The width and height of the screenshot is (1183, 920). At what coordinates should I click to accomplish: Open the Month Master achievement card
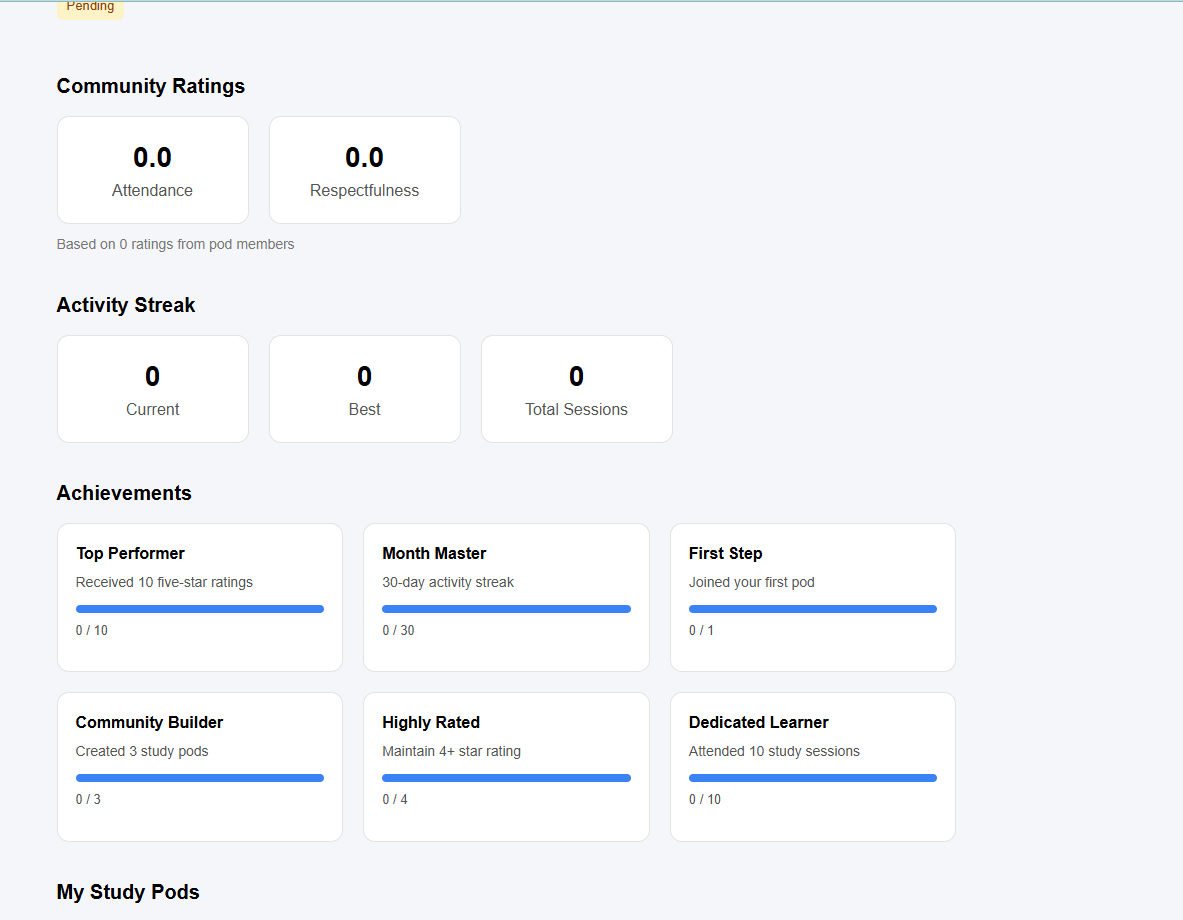coord(506,597)
